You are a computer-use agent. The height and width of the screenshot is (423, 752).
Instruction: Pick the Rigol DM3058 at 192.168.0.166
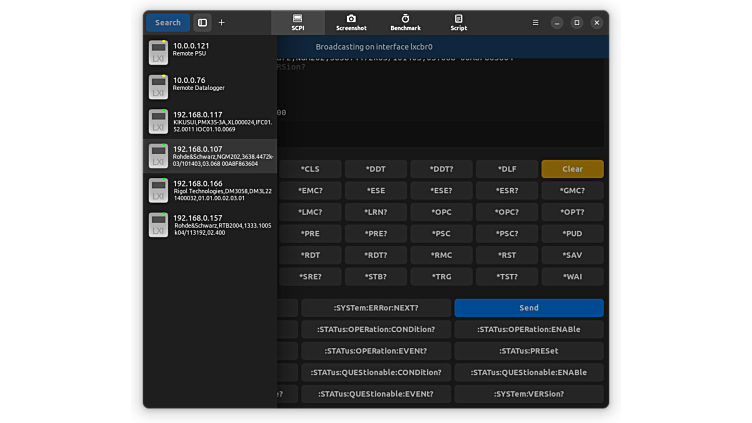coord(210,190)
